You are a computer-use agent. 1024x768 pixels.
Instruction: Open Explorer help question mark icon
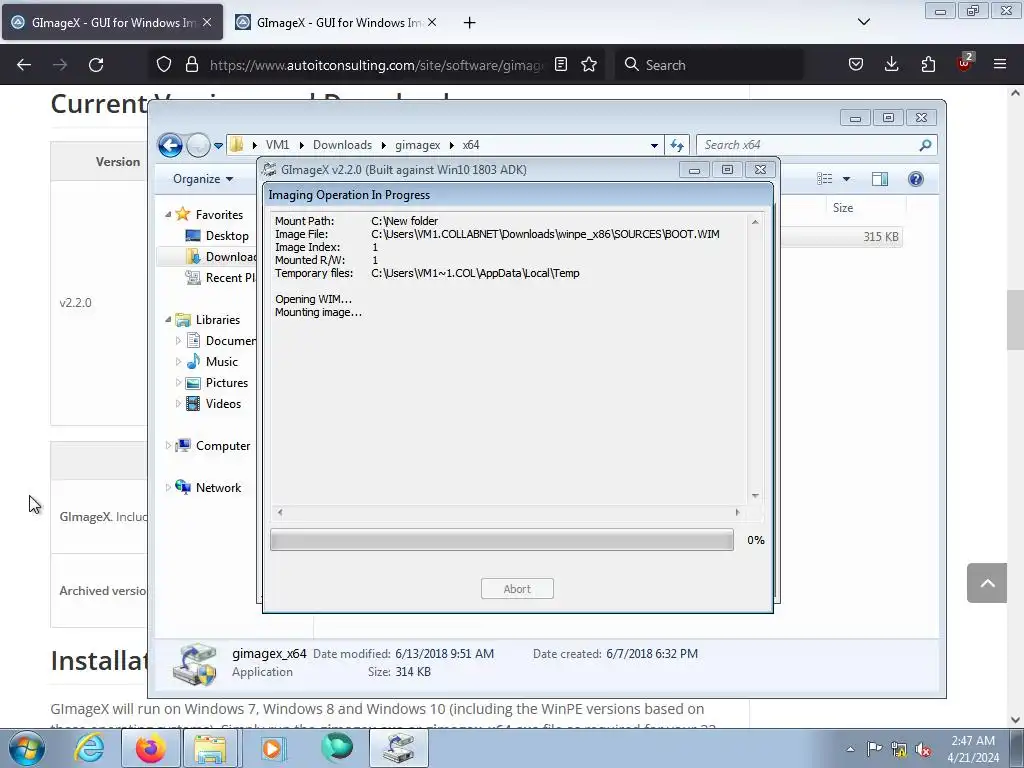pyautogui.click(x=916, y=179)
